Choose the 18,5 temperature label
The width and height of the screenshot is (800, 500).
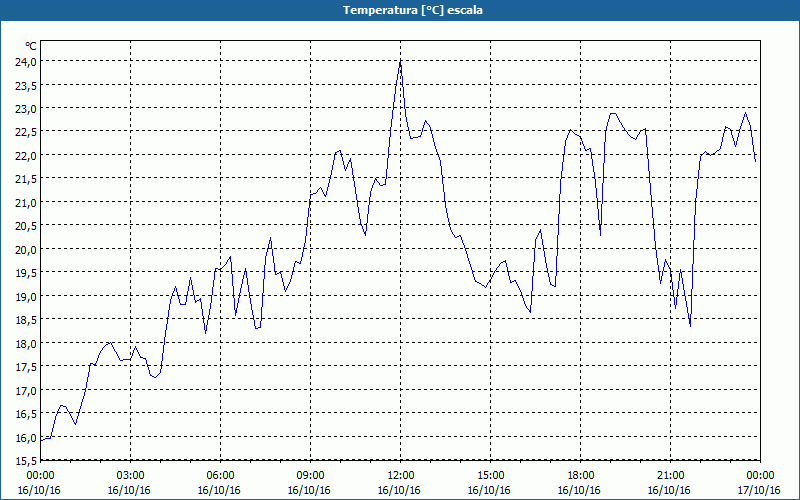point(26,320)
